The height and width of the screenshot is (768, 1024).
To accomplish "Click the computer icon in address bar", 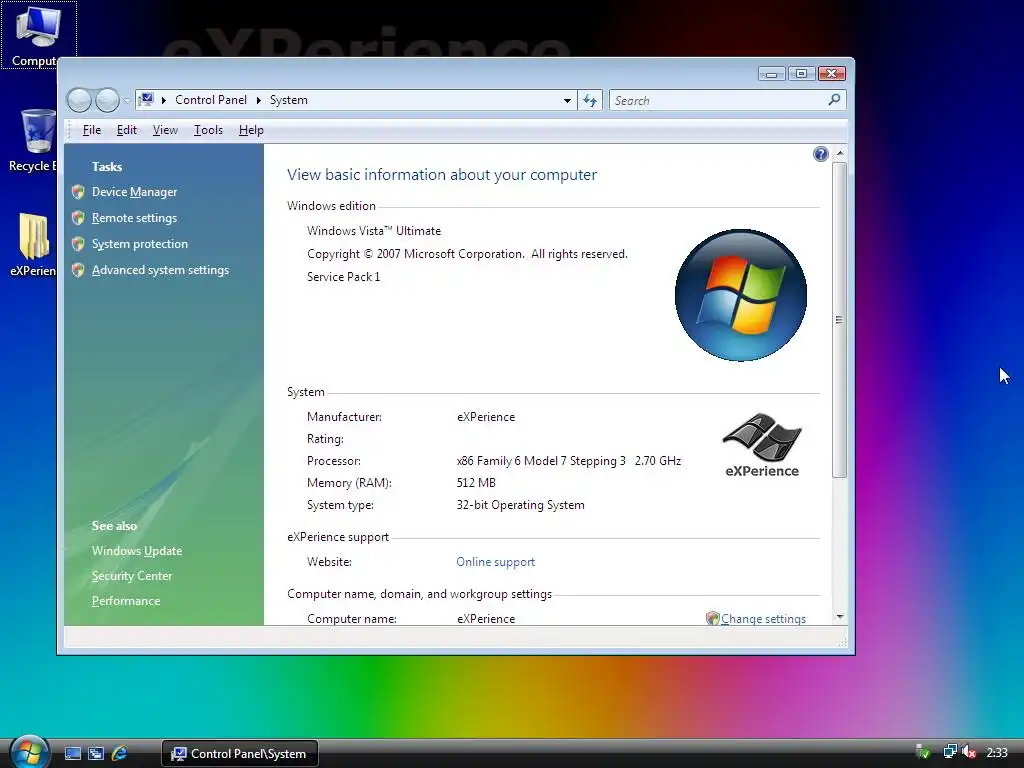I will point(146,99).
